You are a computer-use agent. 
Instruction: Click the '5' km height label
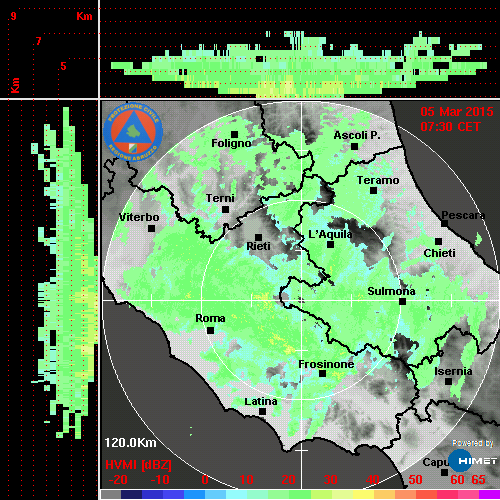coord(63,66)
